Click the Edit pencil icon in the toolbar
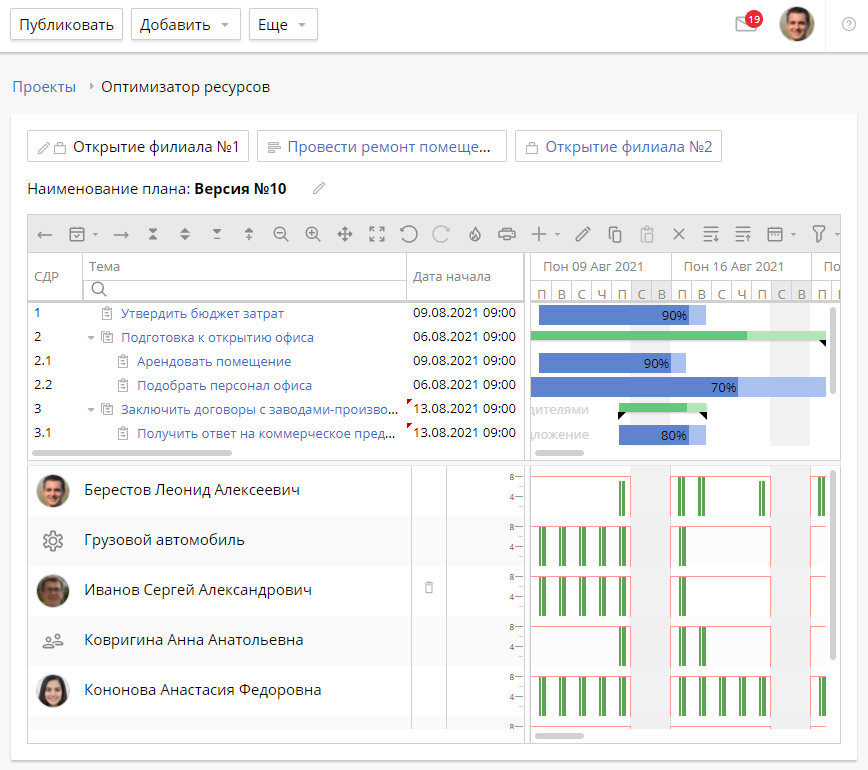868x770 pixels. (581, 234)
